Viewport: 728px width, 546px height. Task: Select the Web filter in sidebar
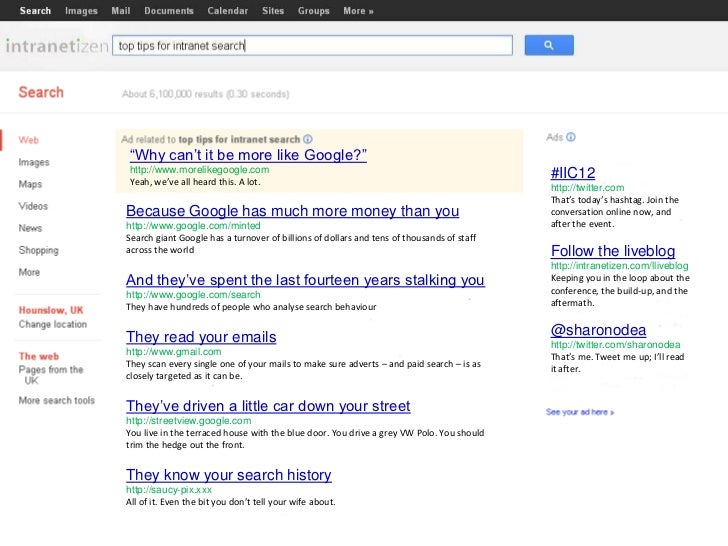(x=28, y=140)
